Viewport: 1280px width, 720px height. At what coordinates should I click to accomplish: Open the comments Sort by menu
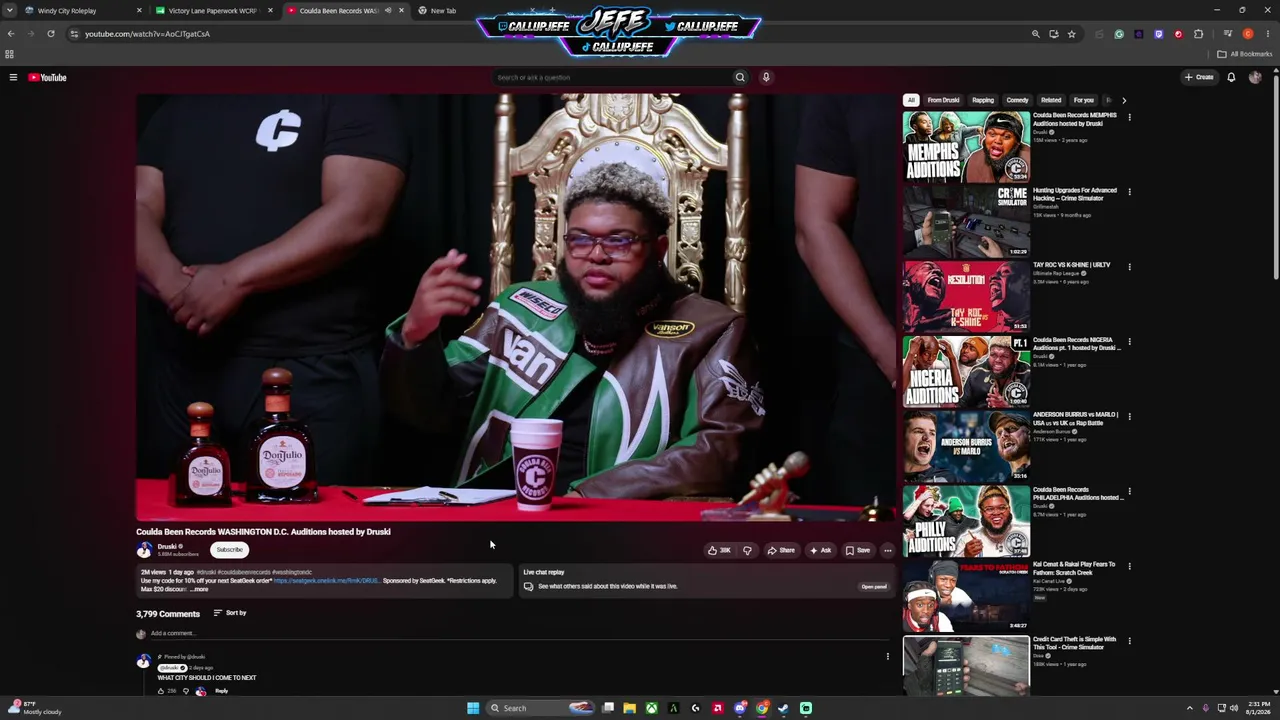point(230,613)
